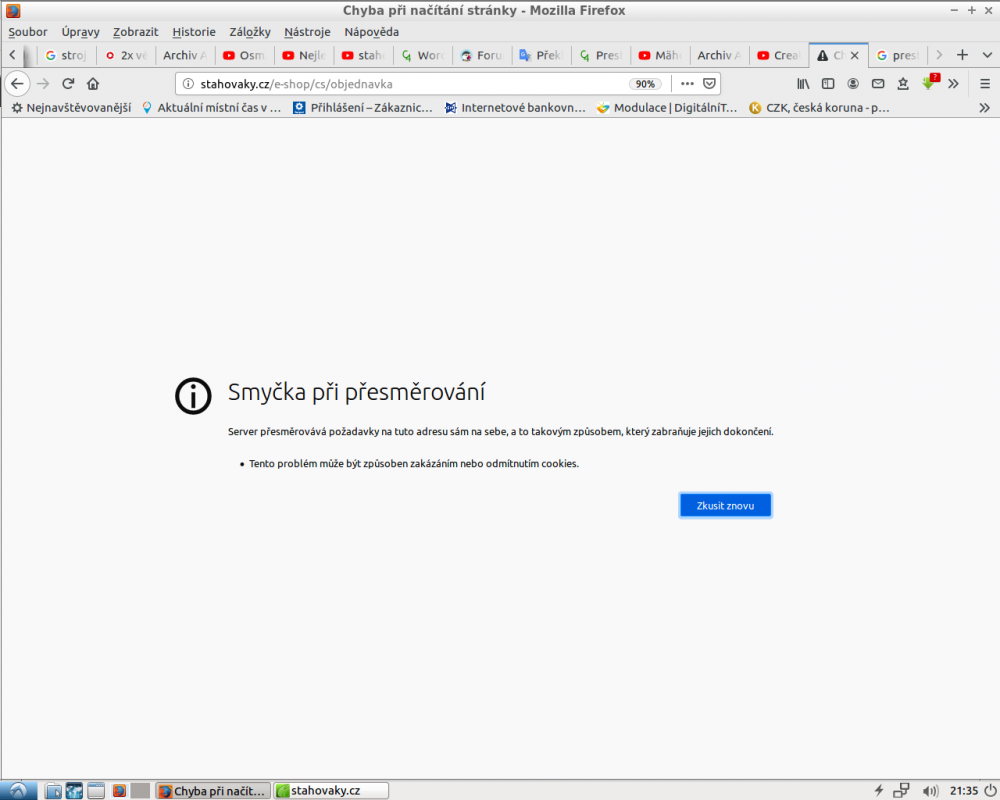Switch to the 'stah' YouTube tab
The width and height of the screenshot is (1000, 800).
pyautogui.click(x=364, y=56)
